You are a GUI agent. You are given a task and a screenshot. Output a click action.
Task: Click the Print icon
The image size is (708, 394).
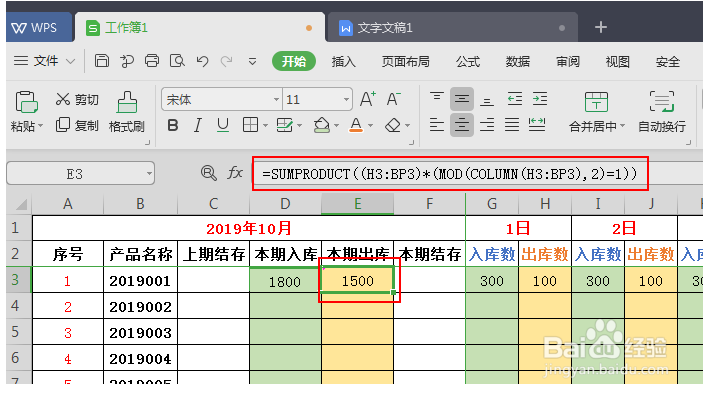click(x=152, y=61)
